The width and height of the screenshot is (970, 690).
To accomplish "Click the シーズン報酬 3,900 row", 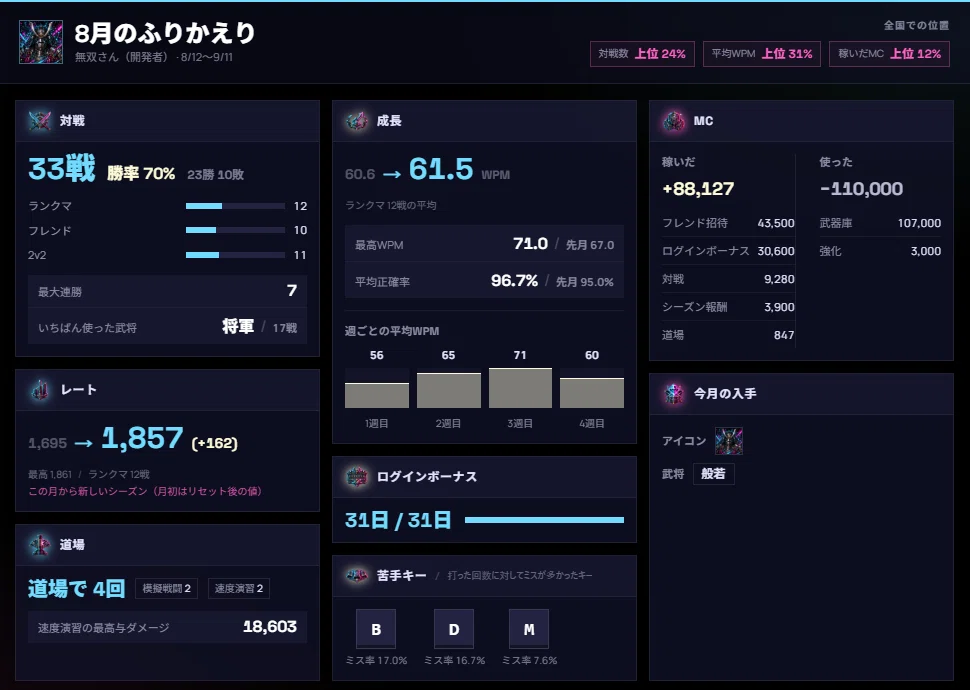I will coord(728,307).
